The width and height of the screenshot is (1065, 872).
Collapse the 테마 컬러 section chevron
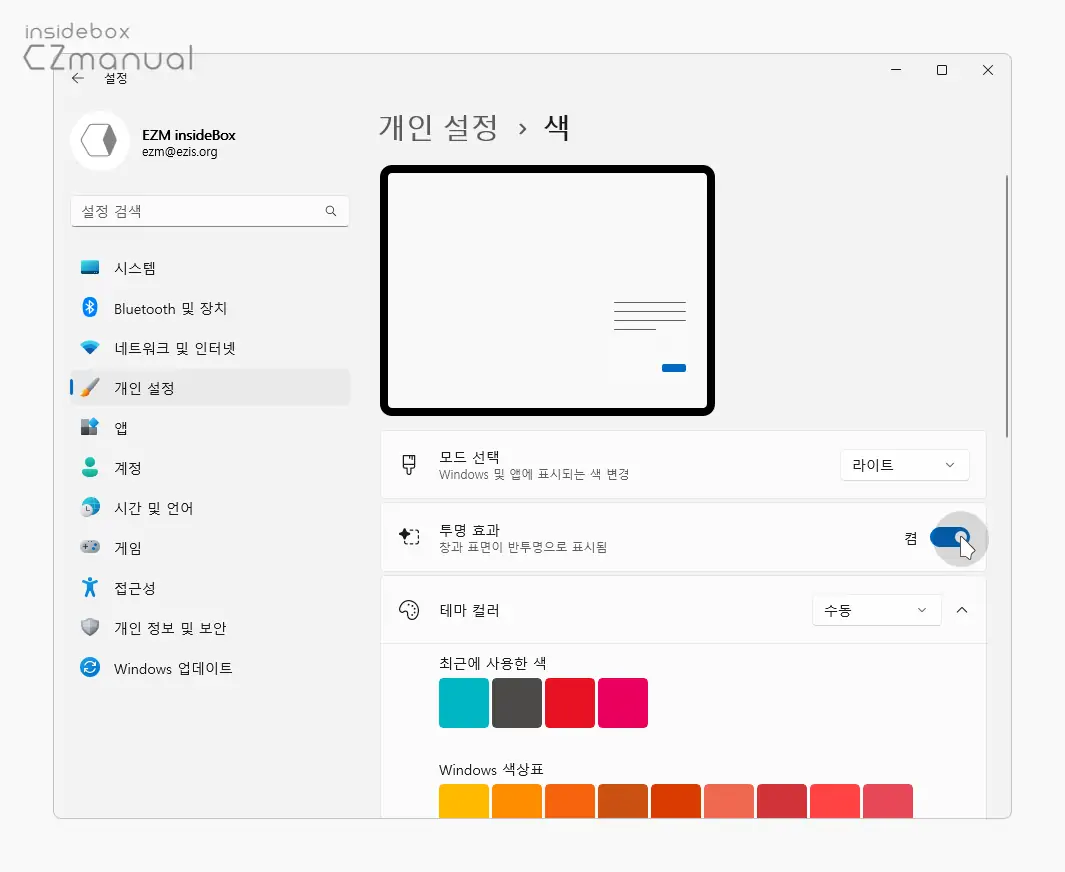click(x=962, y=609)
